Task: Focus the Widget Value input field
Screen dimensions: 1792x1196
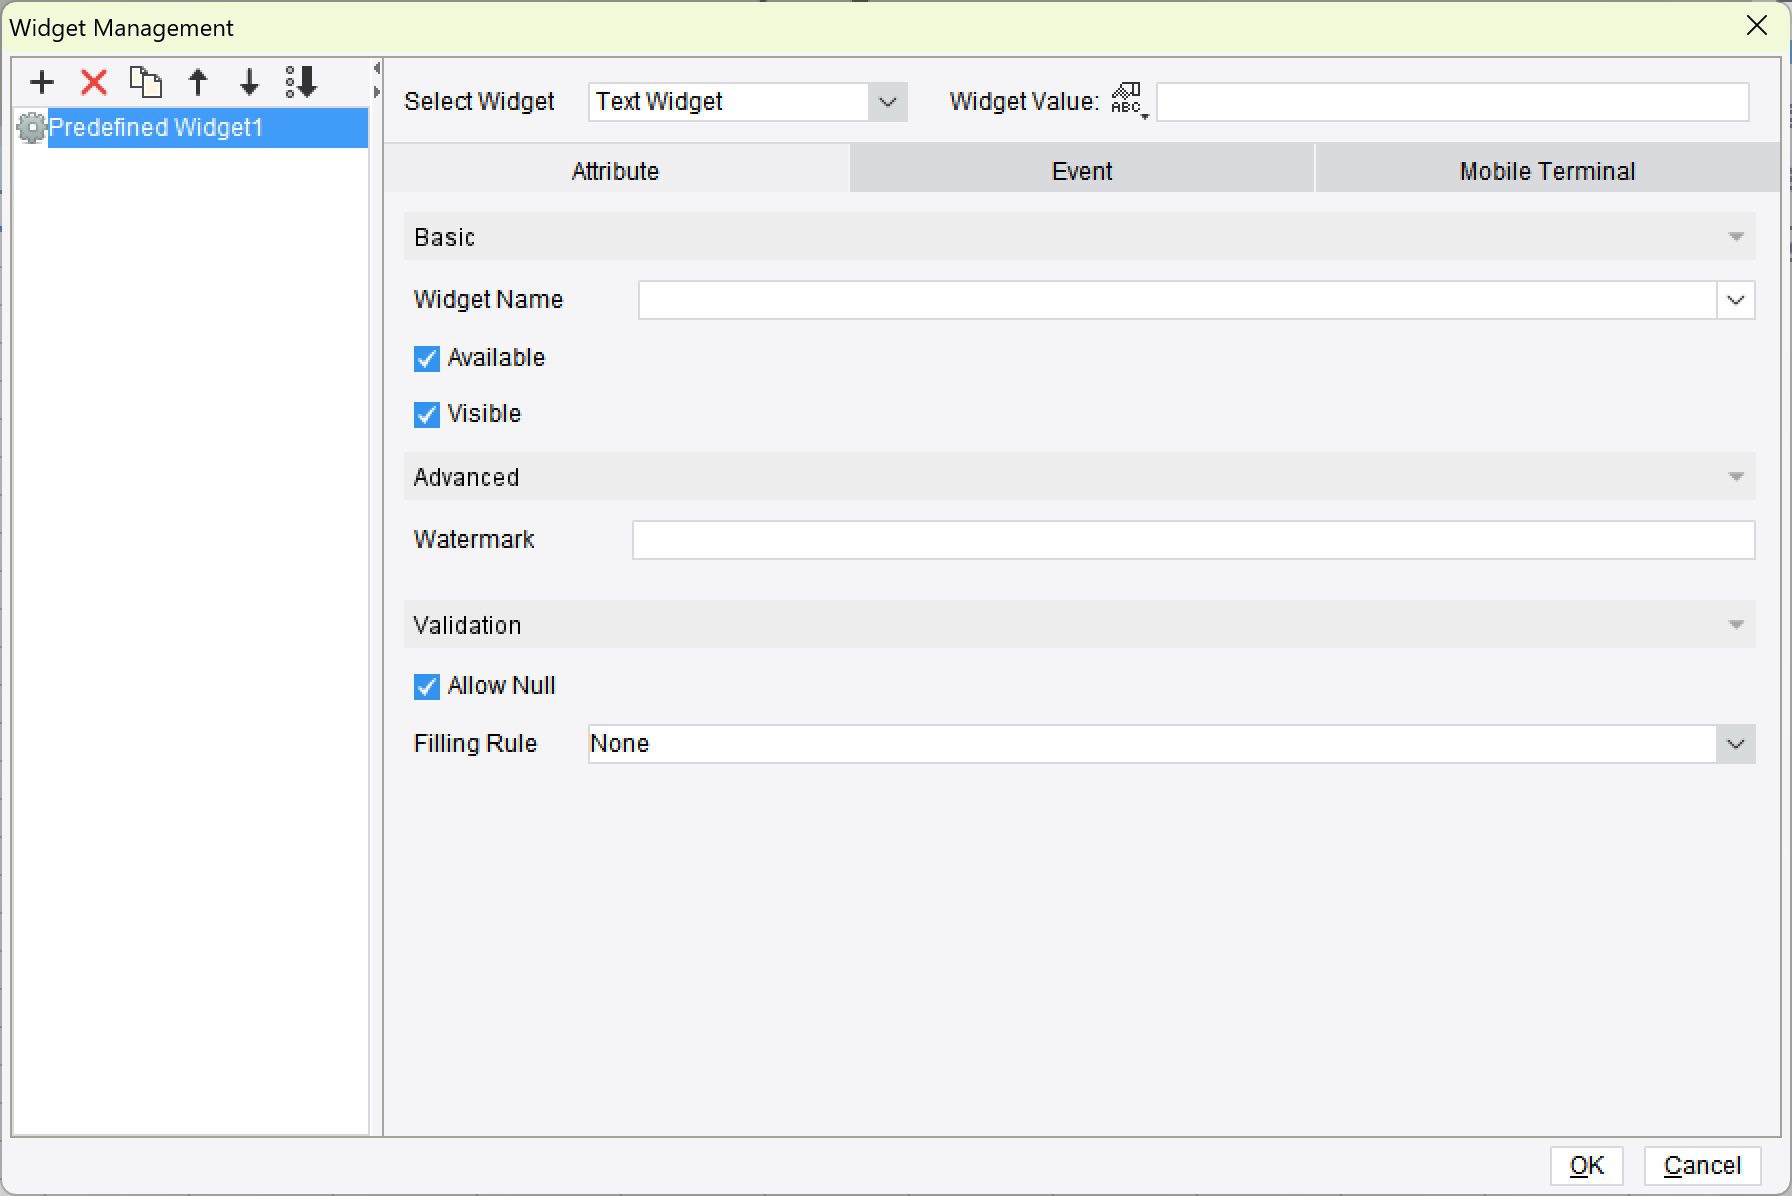Action: (x=1452, y=102)
